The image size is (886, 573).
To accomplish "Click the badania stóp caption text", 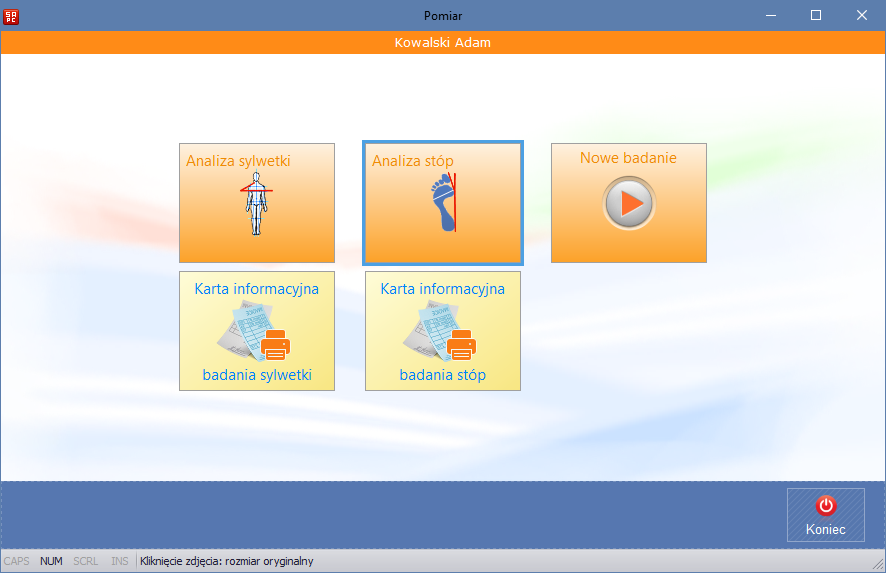I will [x=442, y=375].
